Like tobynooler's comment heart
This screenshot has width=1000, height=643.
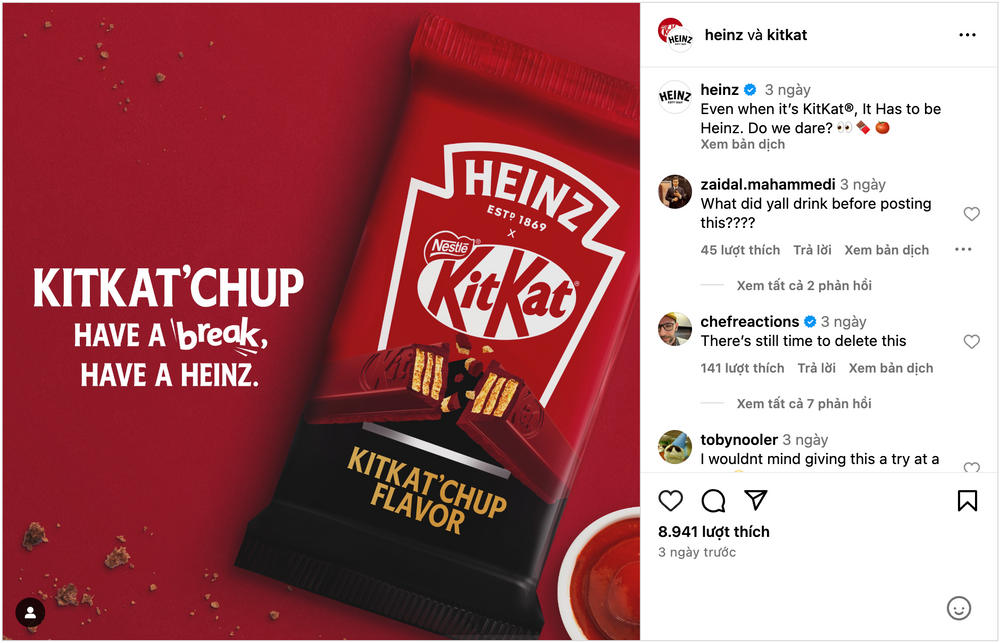(x=971, y=467)
